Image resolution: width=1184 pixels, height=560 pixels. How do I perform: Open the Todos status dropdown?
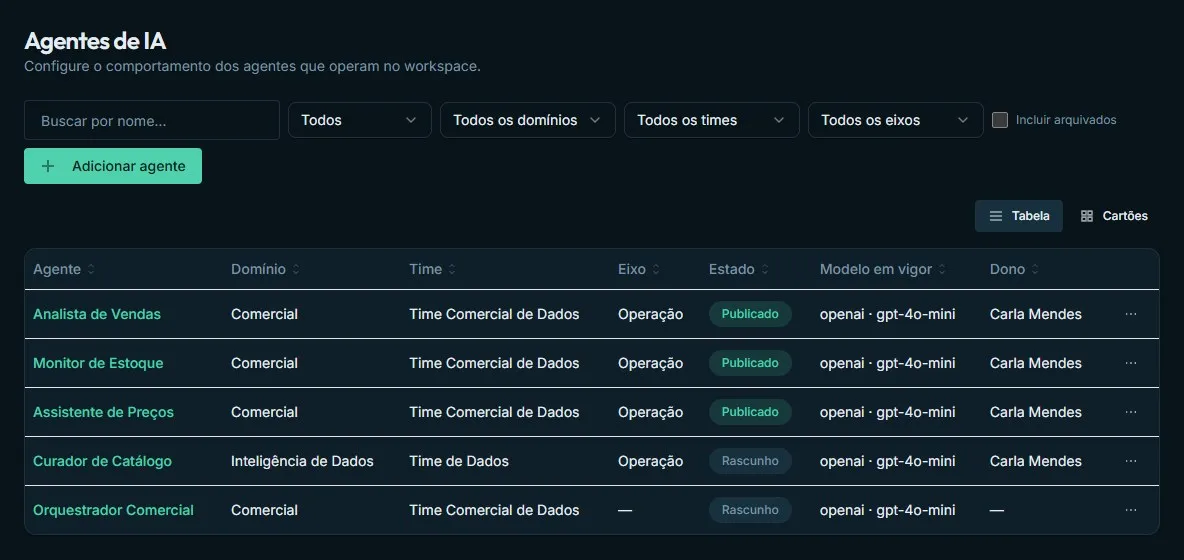[x=359, y=120]
